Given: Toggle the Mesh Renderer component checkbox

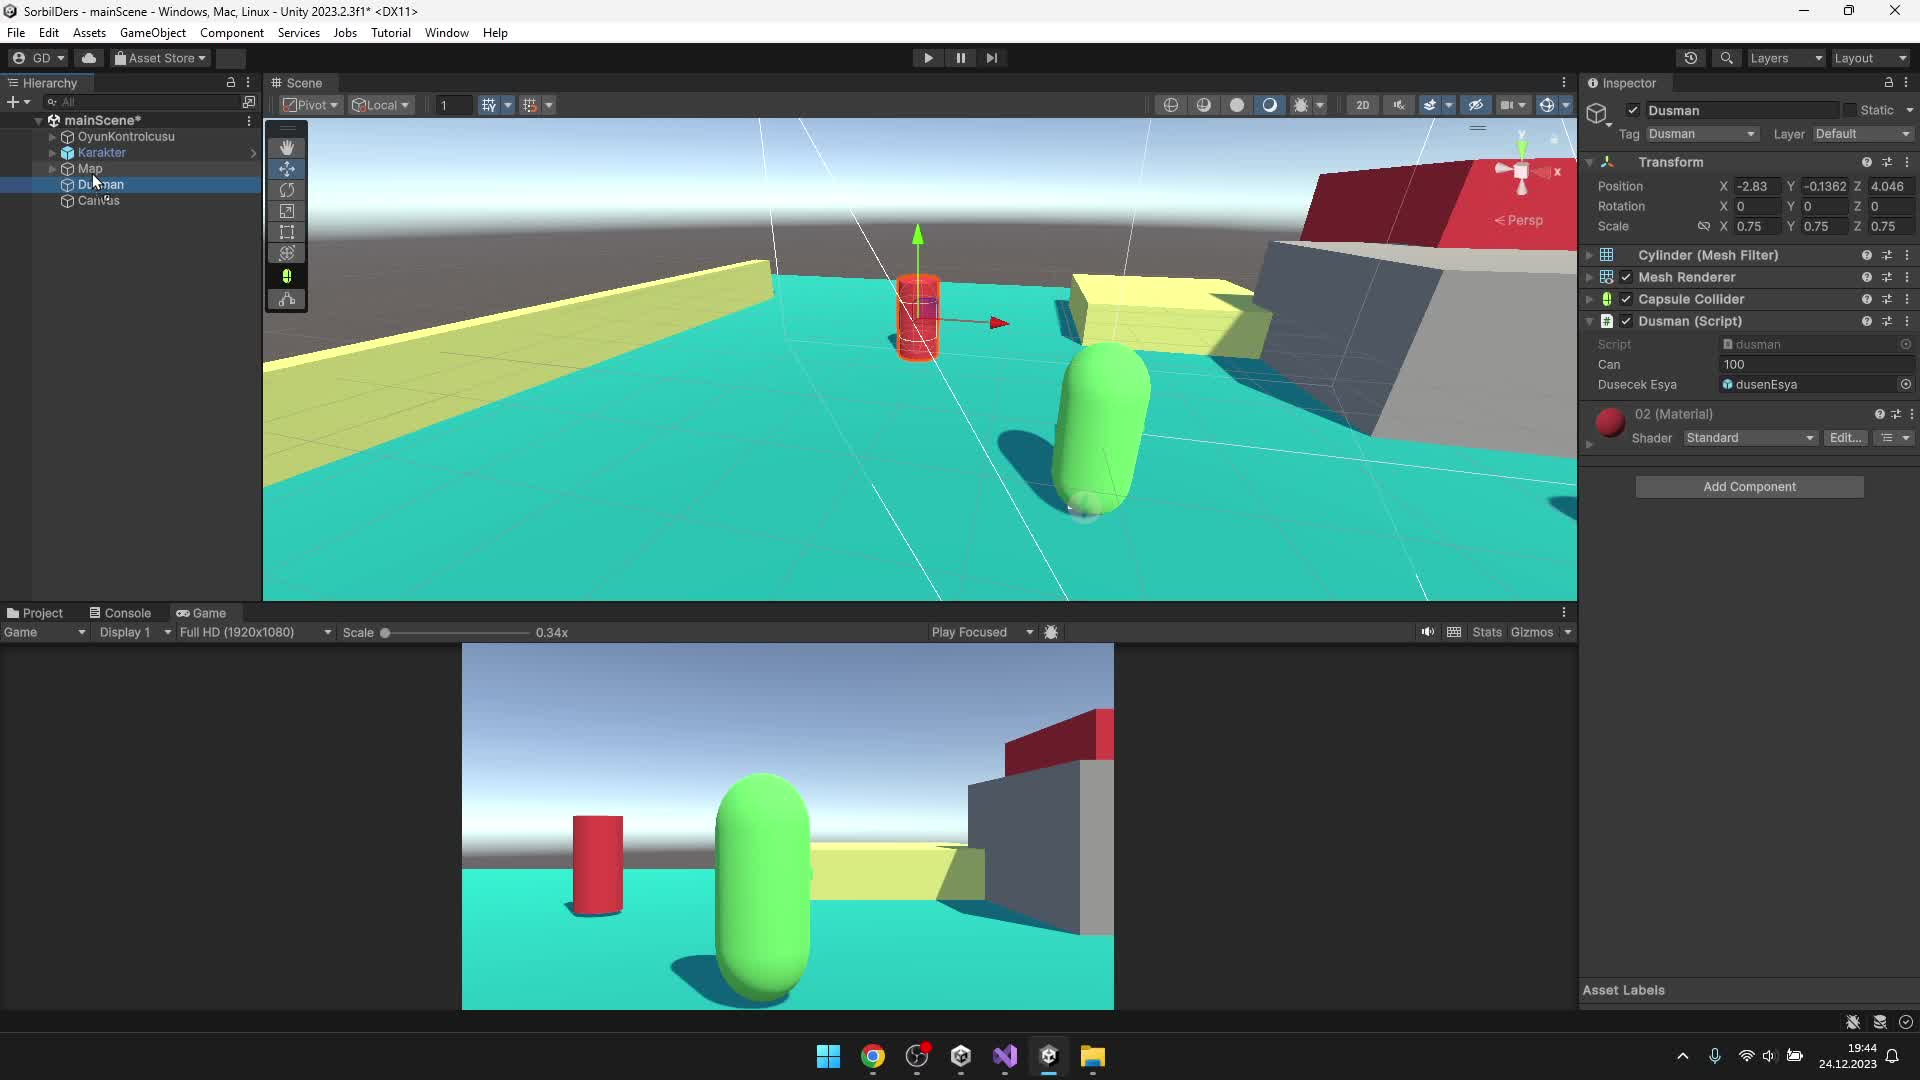Looking at the screenshot, I should pos(1625,277).
